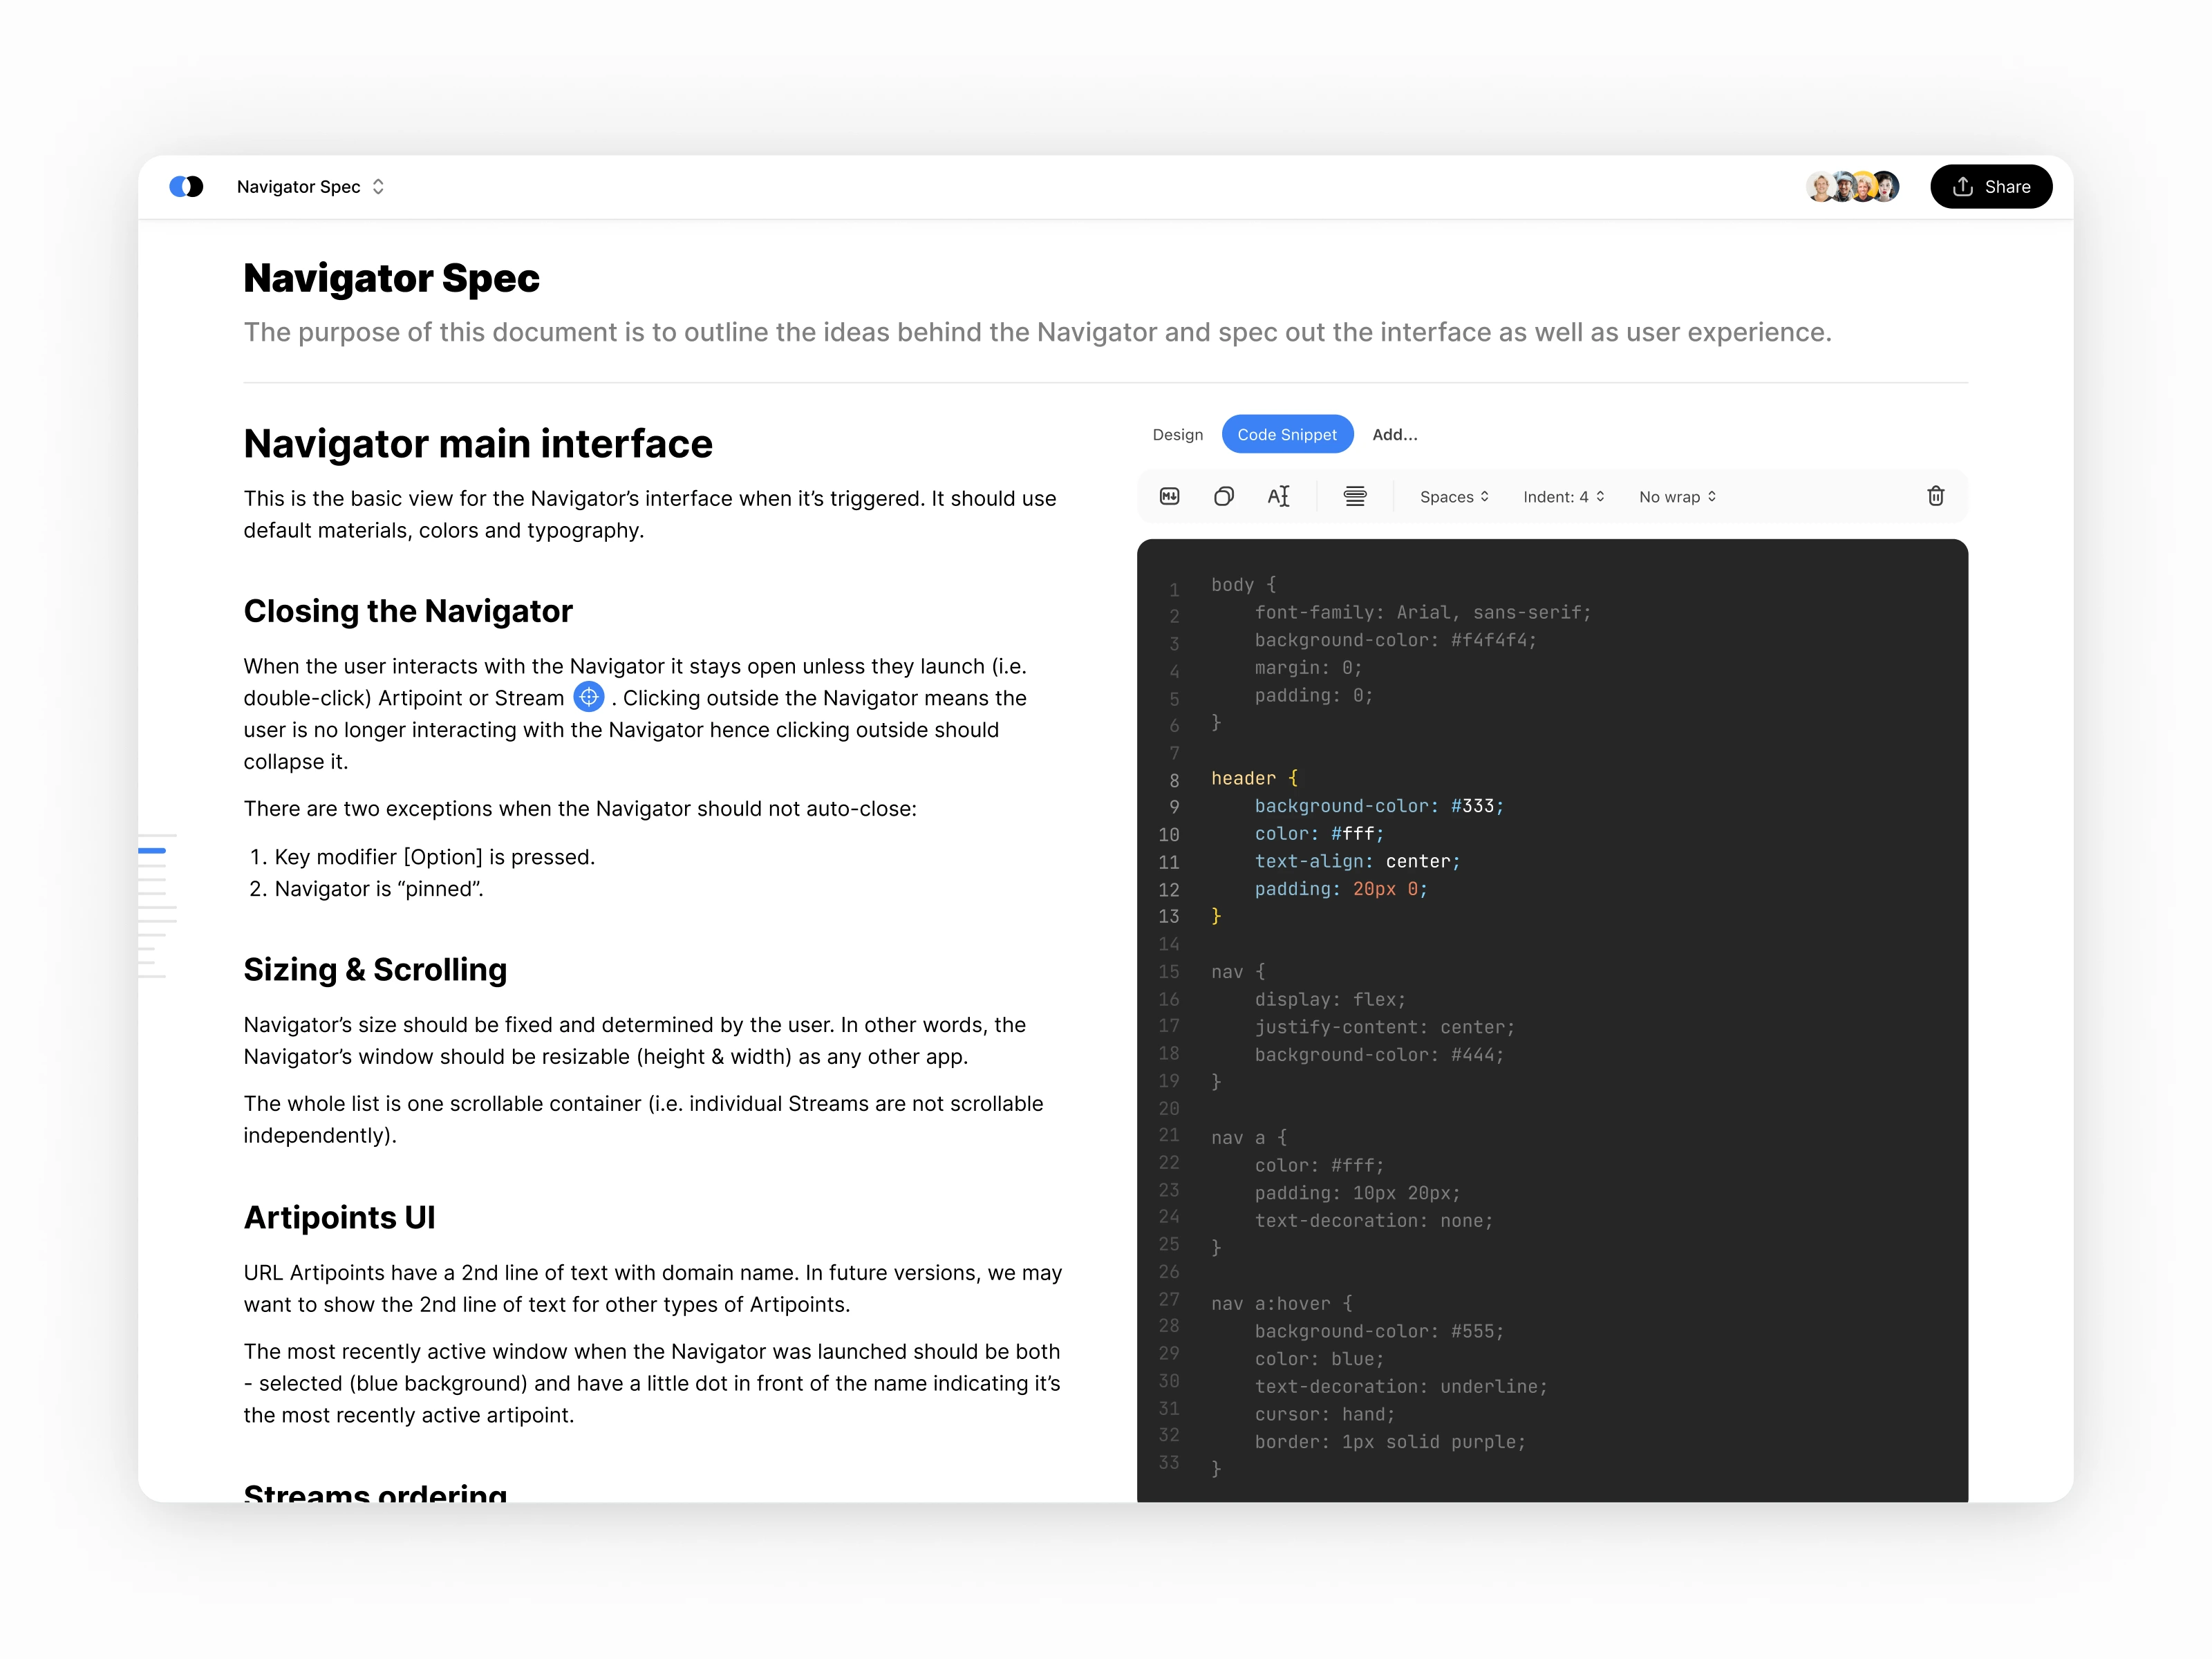Click the text cursor formatting icon
The width and height of the screenshot is (2212, 1659).
pos(1278,496)
